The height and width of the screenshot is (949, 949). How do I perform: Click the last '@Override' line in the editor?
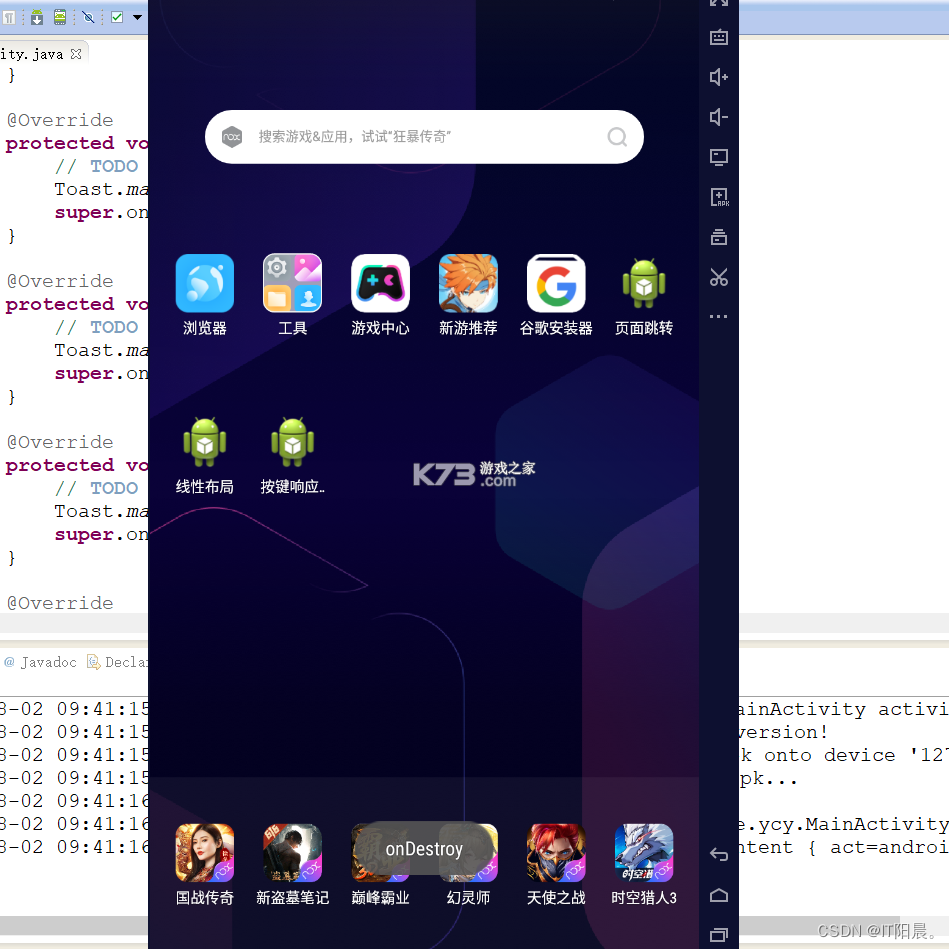60,603
